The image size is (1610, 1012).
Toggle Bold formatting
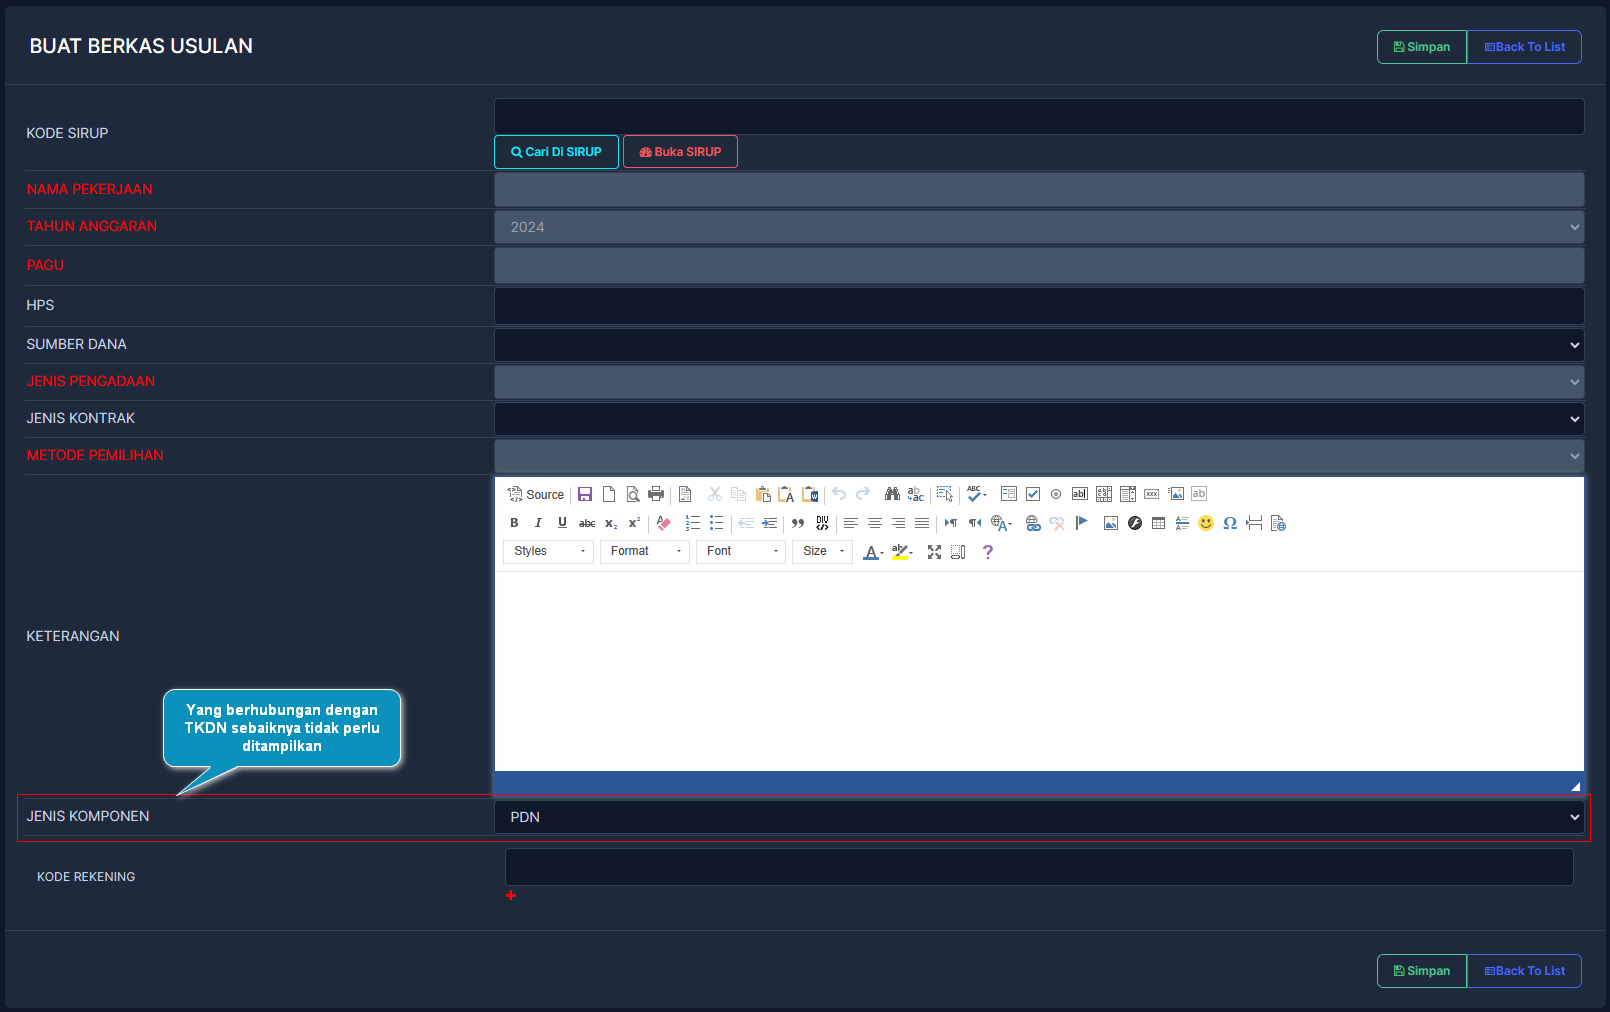(514, 523)
